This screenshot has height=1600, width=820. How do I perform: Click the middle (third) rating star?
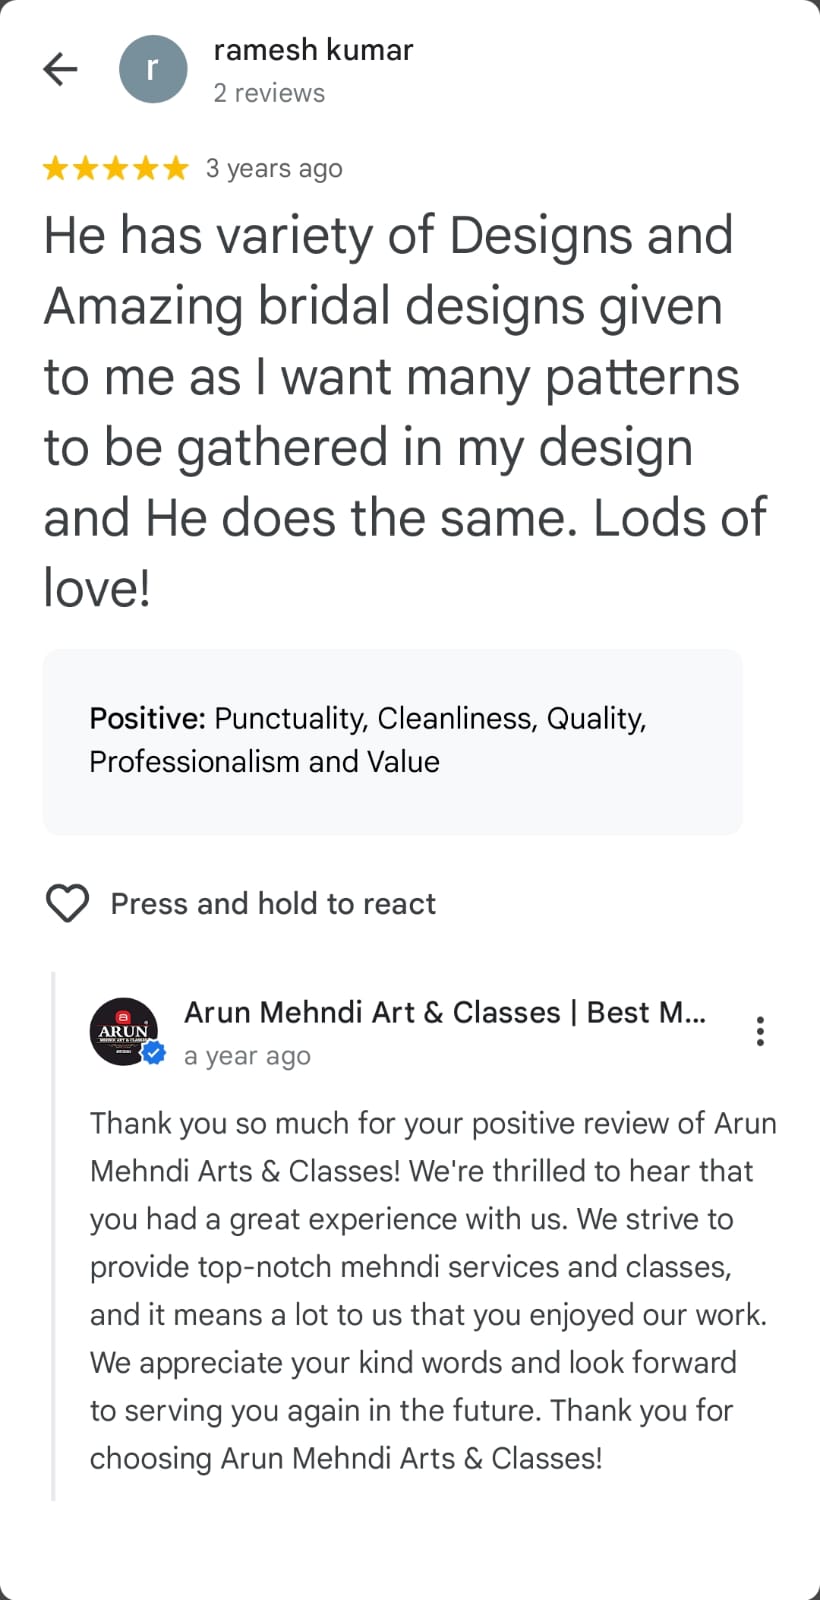pos(116,168)
